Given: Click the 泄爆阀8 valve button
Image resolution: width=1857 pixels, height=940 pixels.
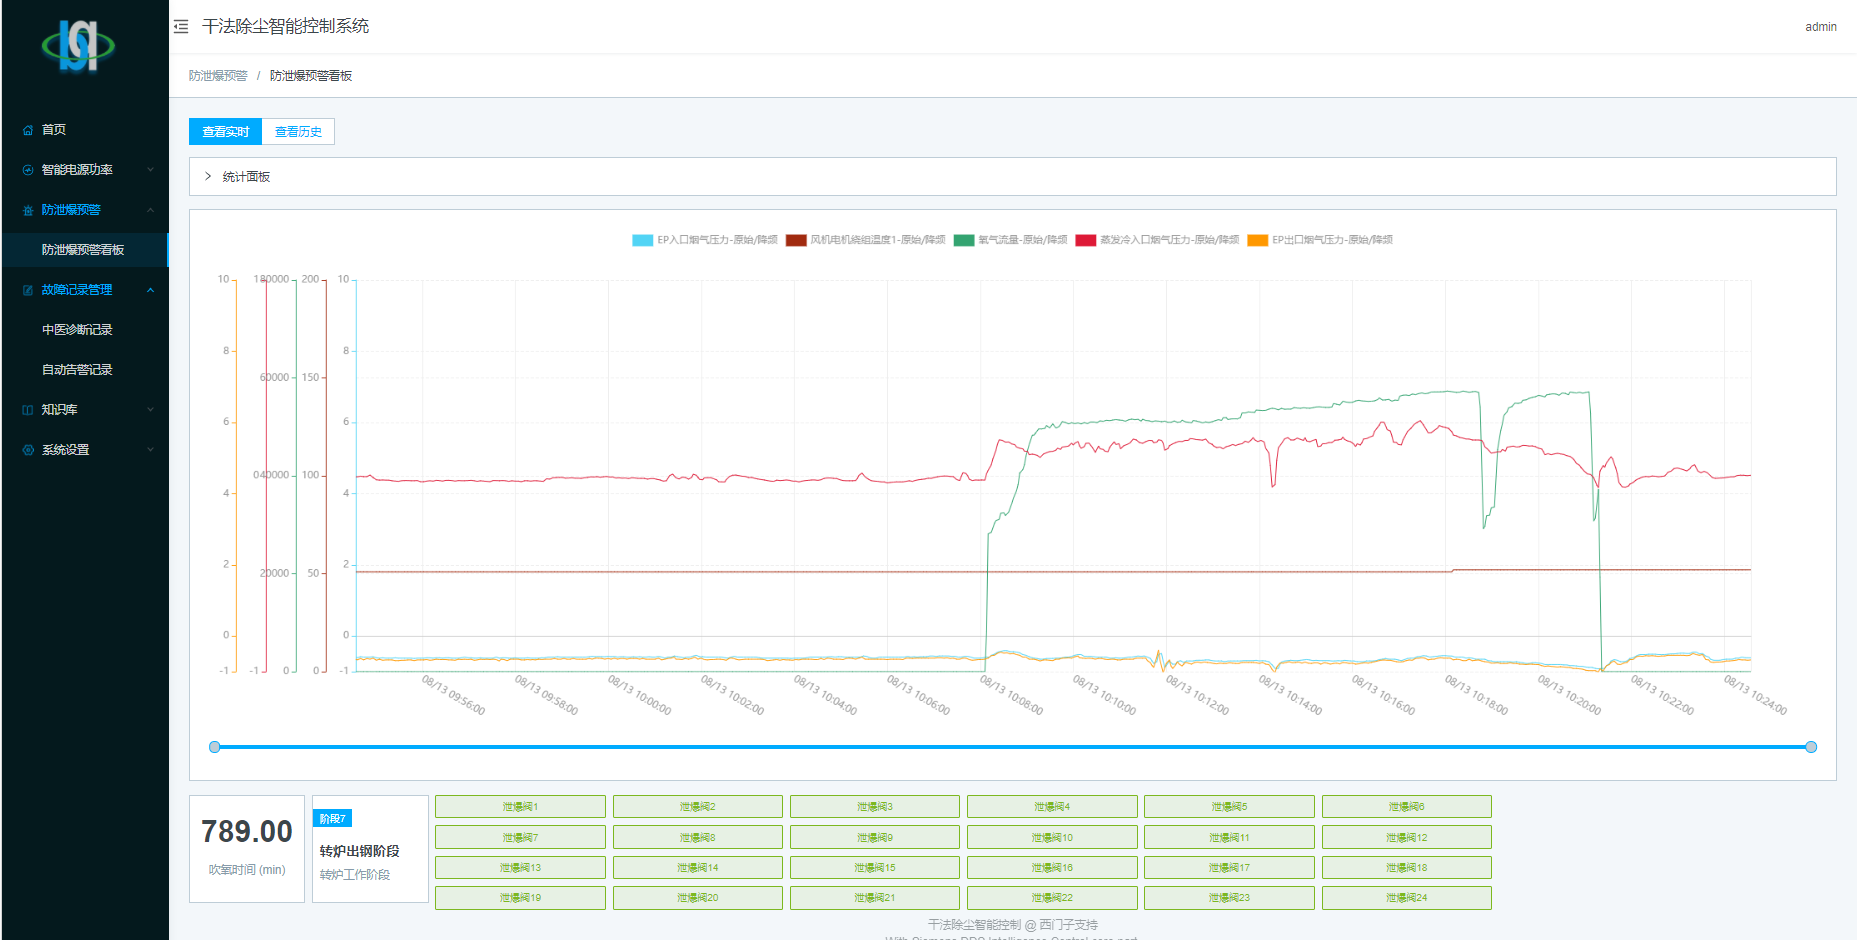Looking at the screenshot, I should tap(698, 838).
